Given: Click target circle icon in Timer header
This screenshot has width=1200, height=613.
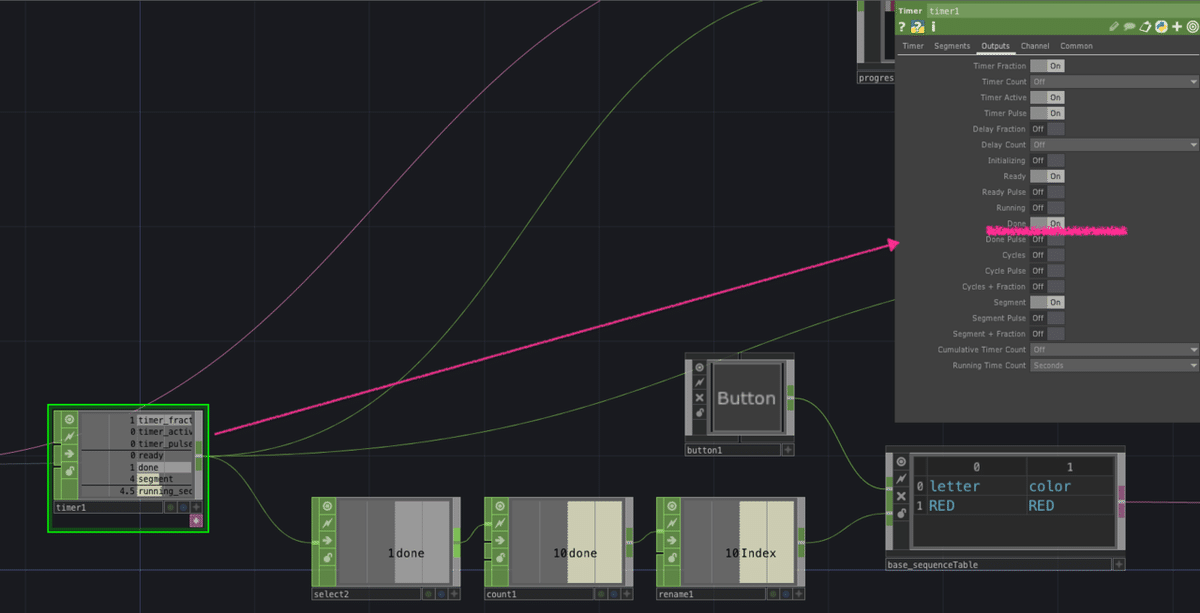Looking at the screenshot, I should [x=1192, y=27].
